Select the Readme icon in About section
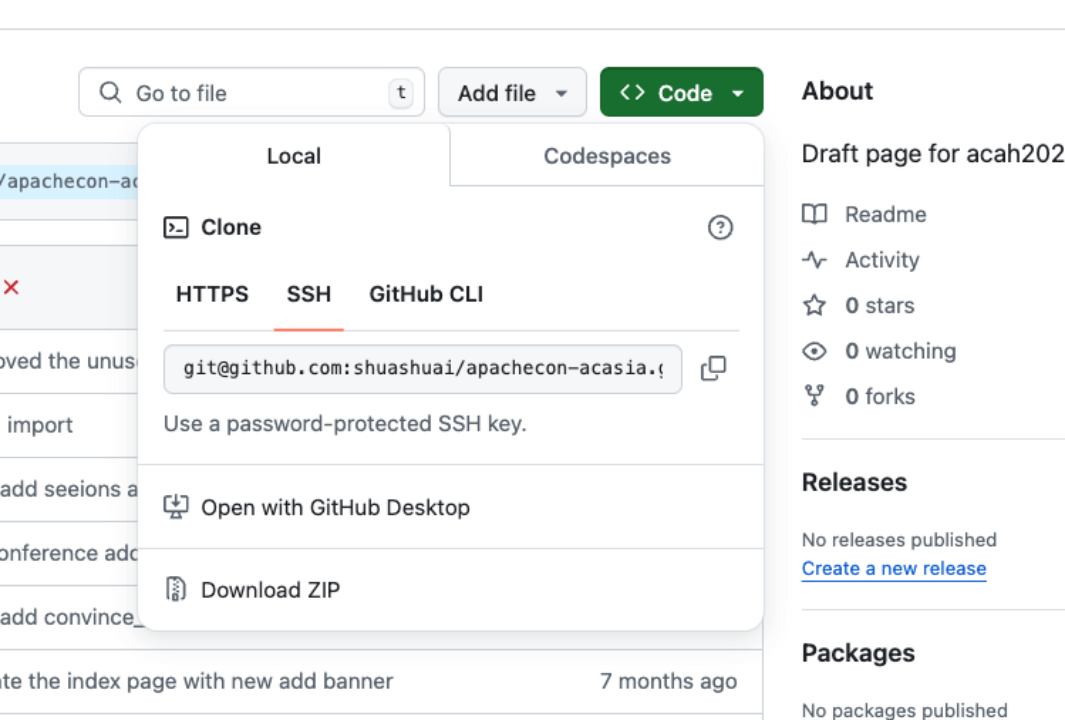Image resolution: width=1065 pixels, height=720 pixels. point(813,214)
